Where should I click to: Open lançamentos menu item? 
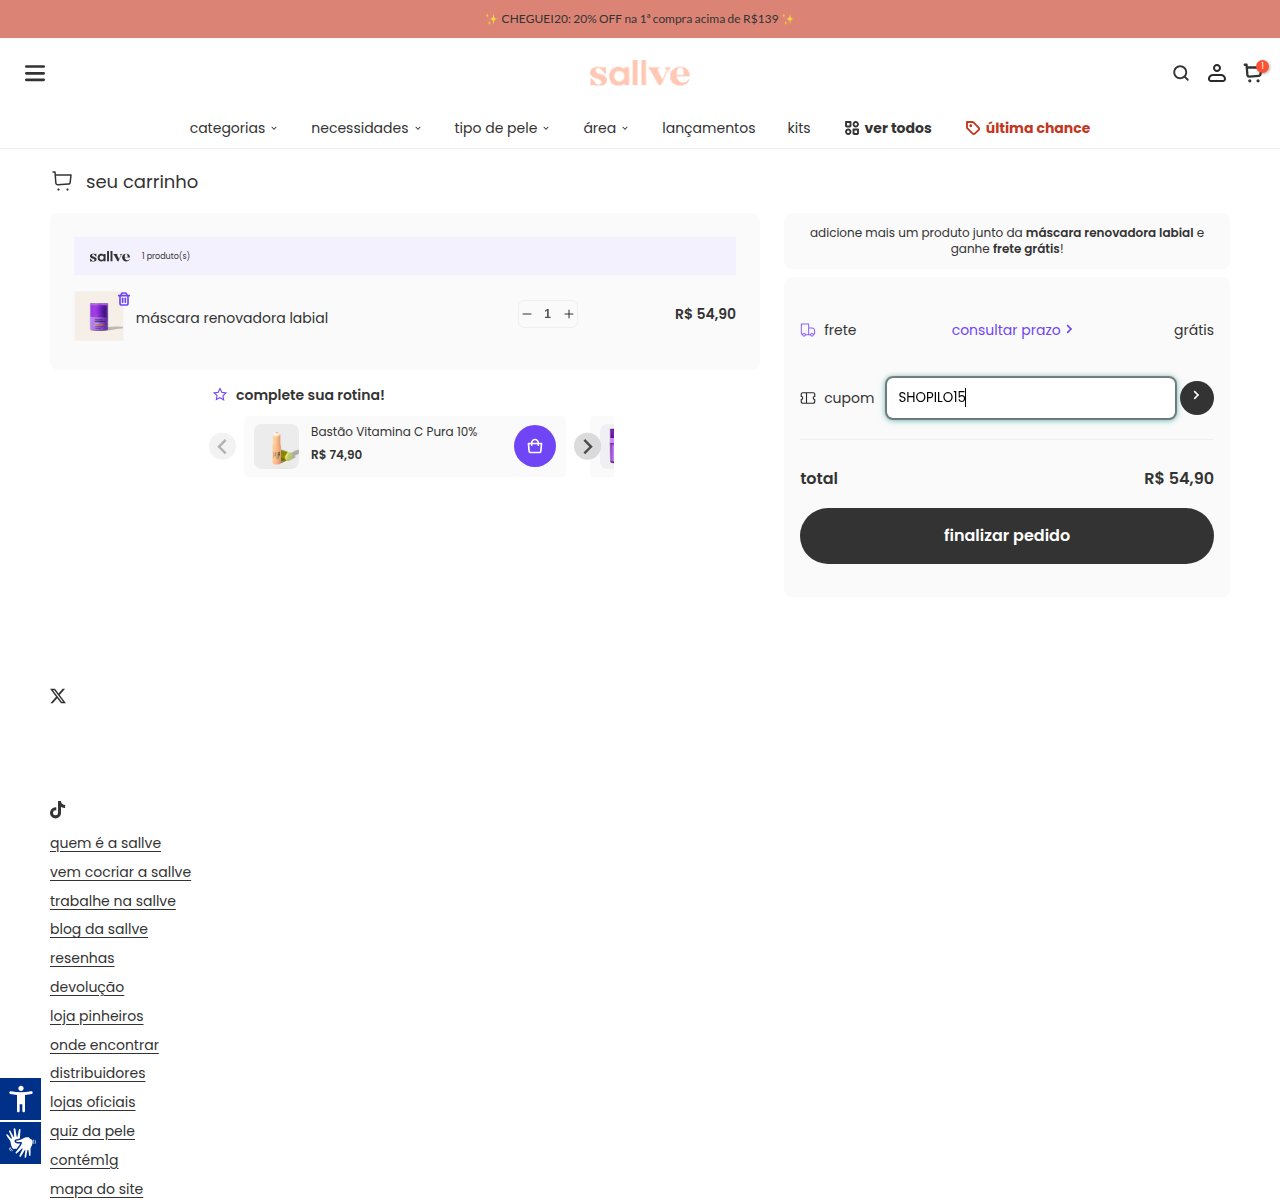(709, 128)
